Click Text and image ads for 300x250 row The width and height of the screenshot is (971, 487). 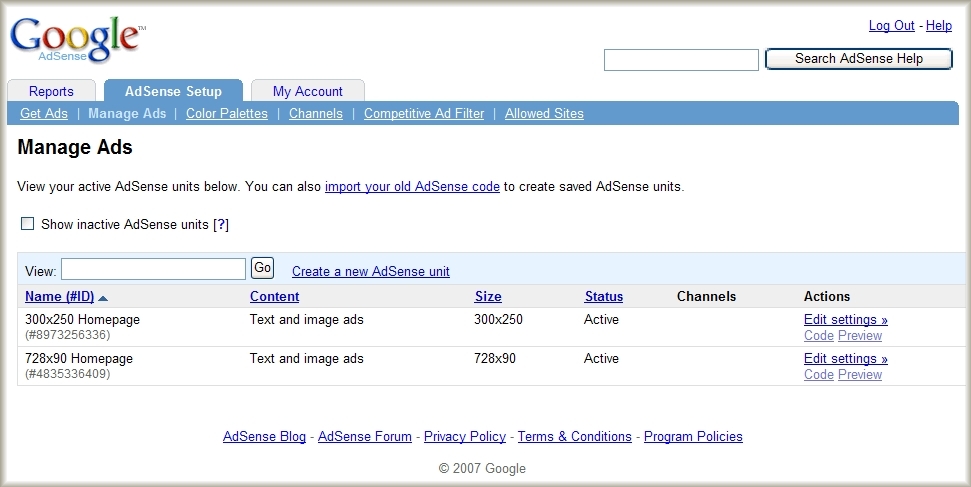307,320
